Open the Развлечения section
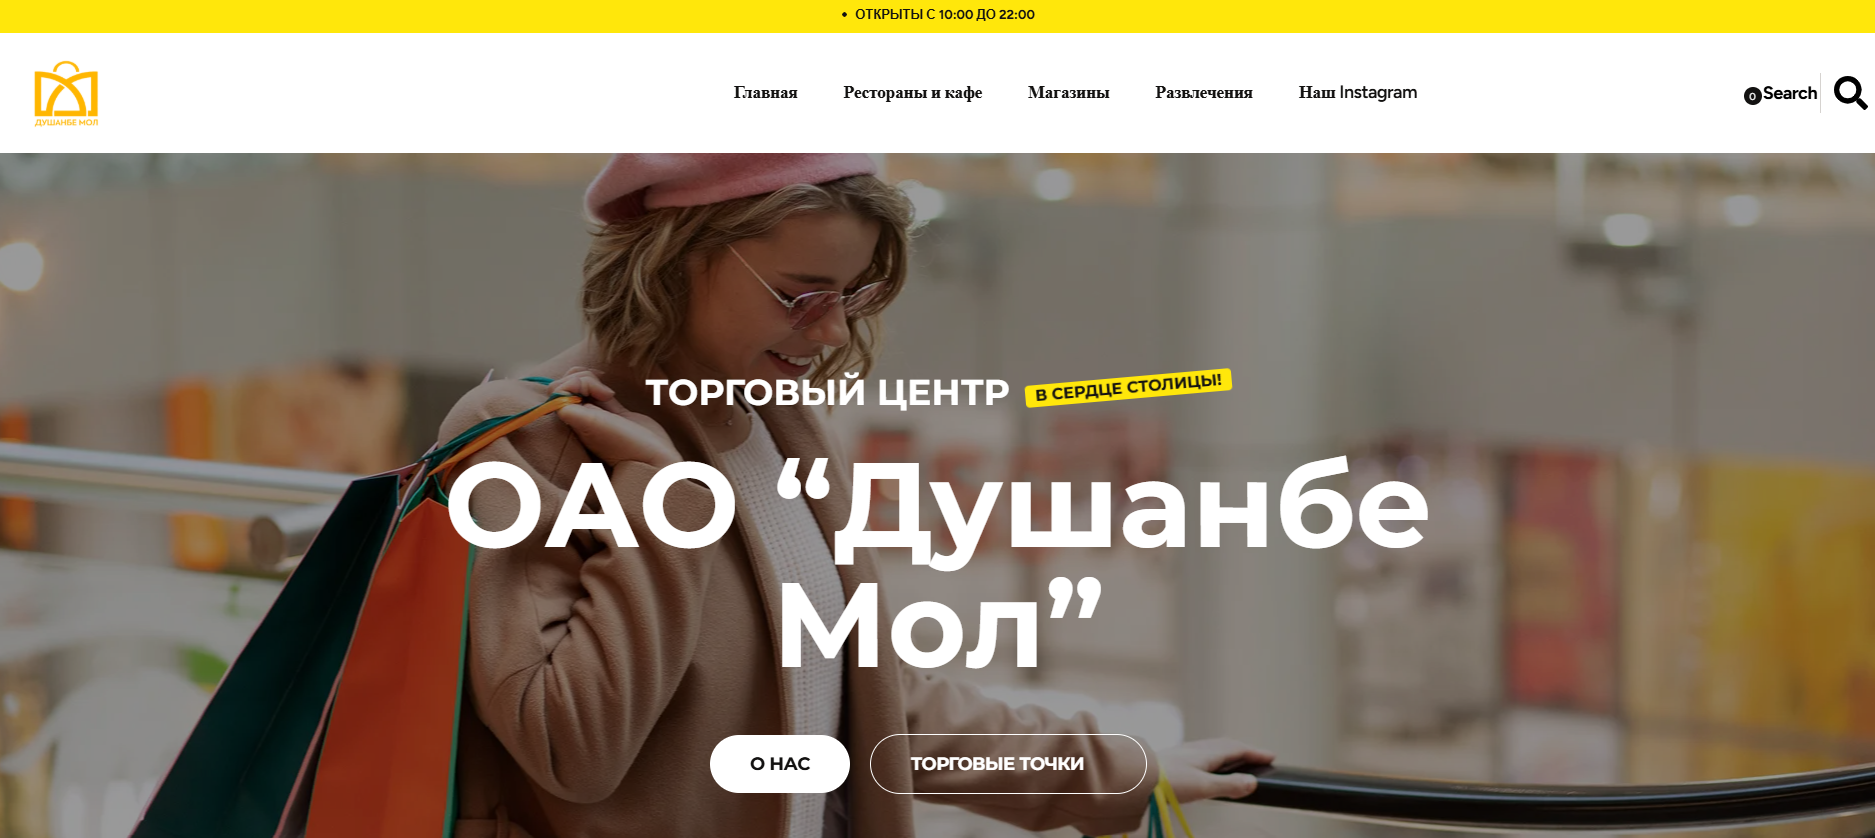 (1203, 92)
